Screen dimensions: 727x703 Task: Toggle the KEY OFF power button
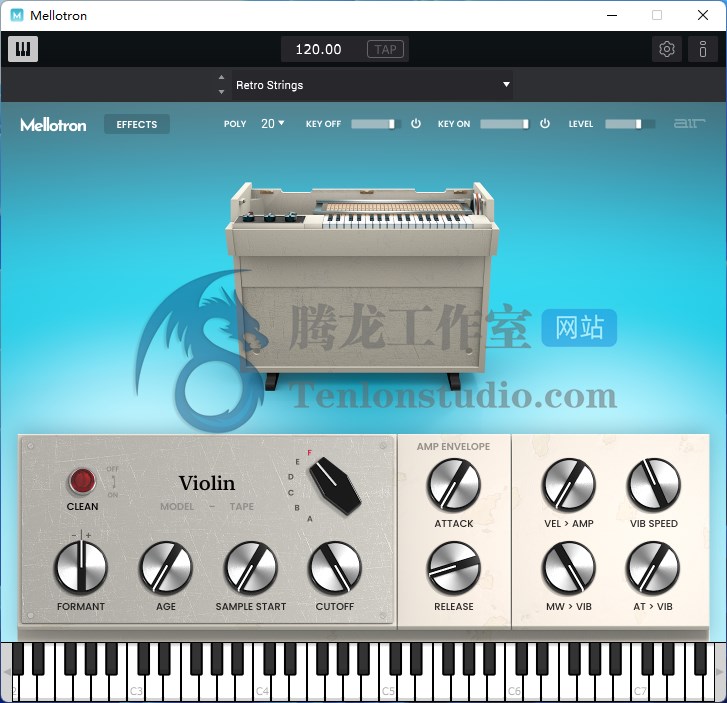pyautogui.click(x=416, y=124)
